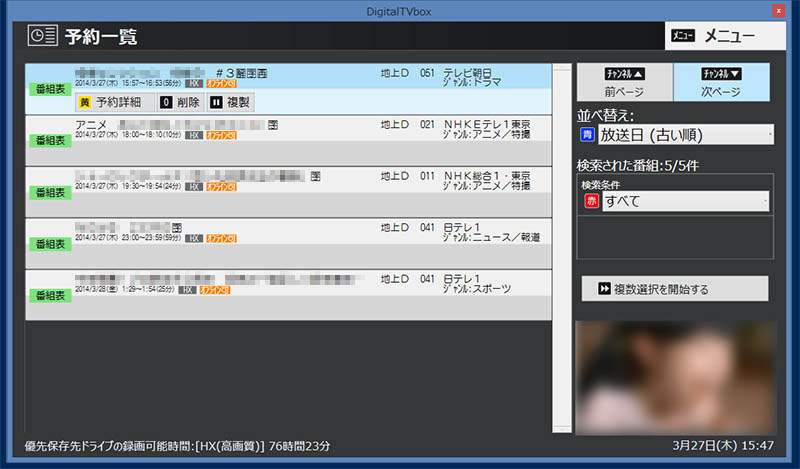
Task: Click the red 赤 icon beside すべて
Action: tap(590, 202)
